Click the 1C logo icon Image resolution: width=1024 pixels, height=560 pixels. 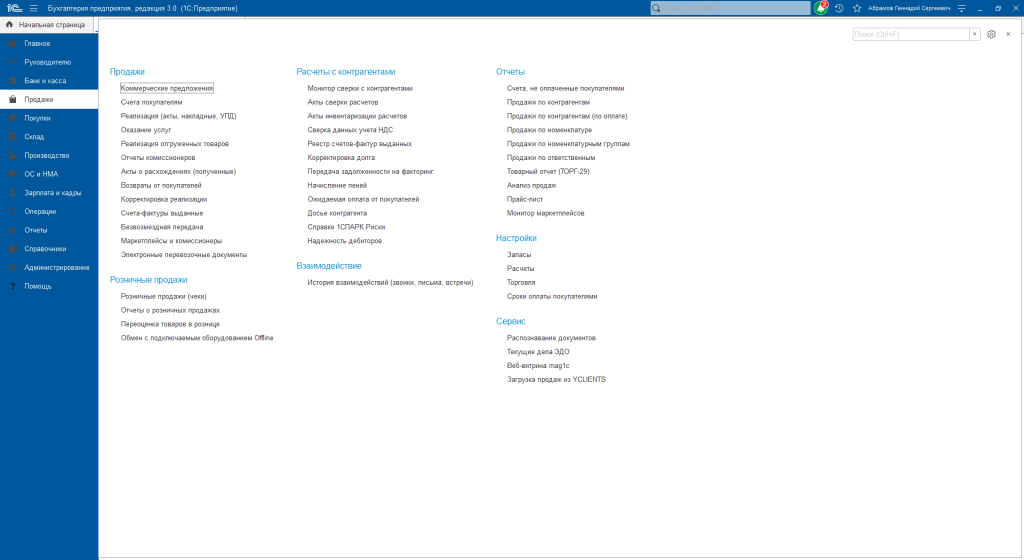(14, 8)
